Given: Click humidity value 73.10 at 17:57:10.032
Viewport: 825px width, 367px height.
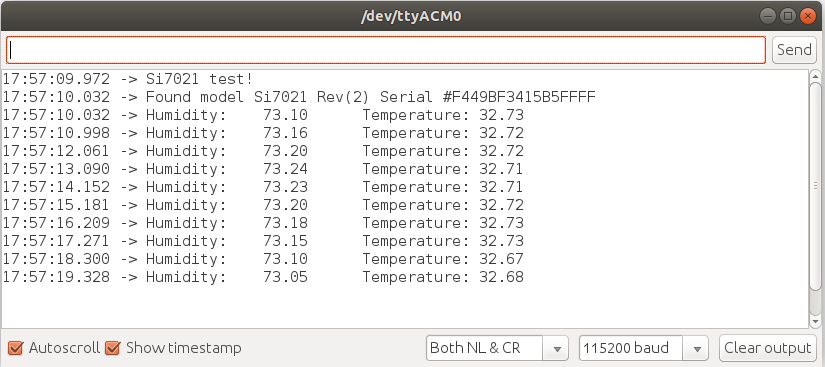Looking at the screenshot, I should click(285, 115).
